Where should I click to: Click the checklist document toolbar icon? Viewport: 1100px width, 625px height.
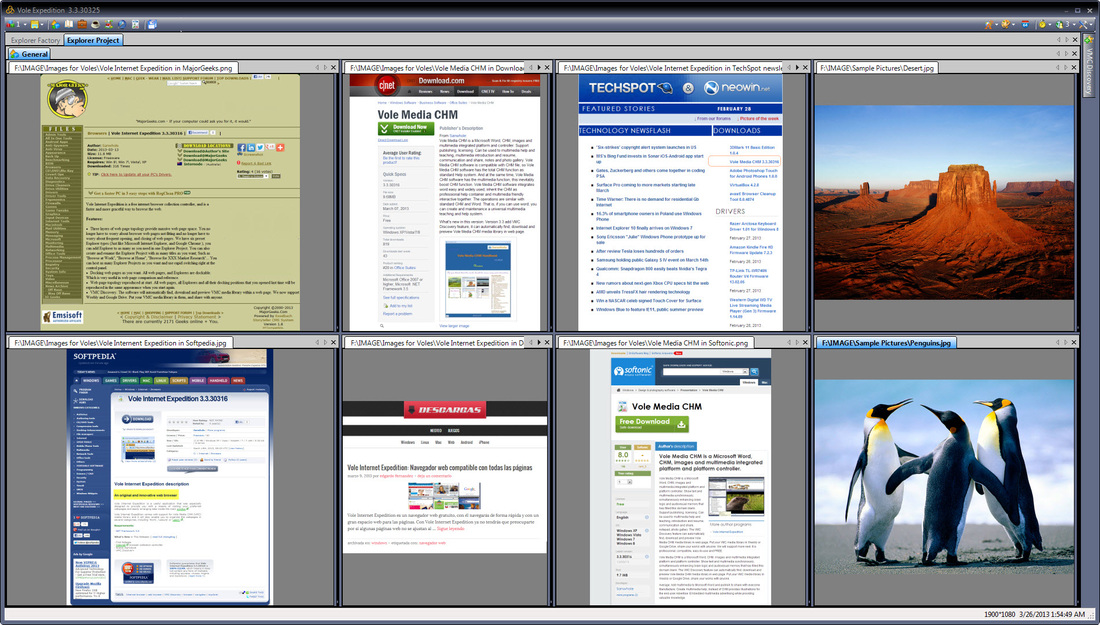(135, 25)
